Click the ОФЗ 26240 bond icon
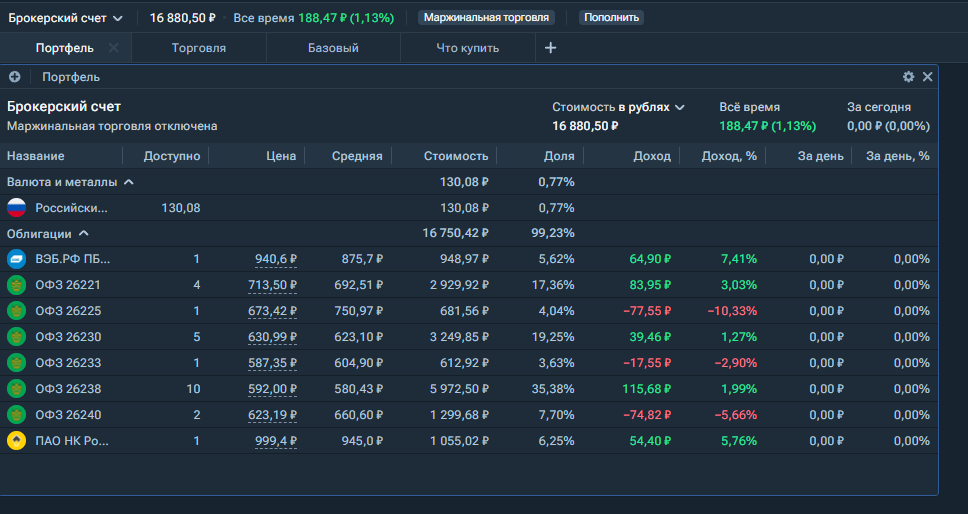 (17, 415)
